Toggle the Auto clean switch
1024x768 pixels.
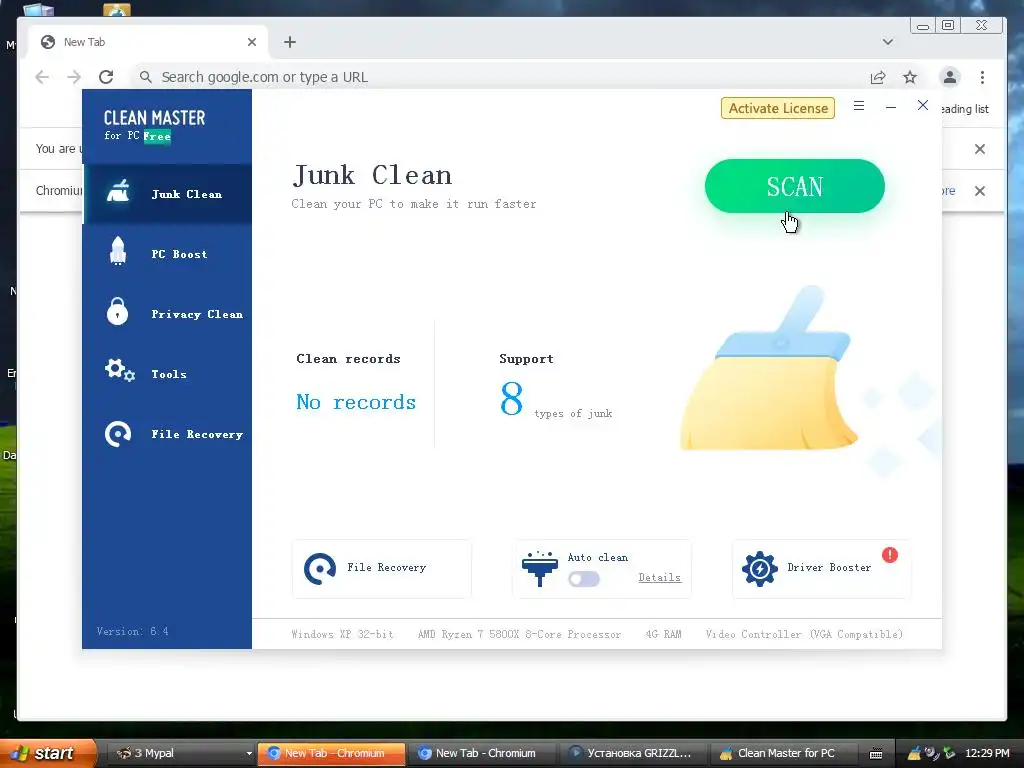[584, 579]
